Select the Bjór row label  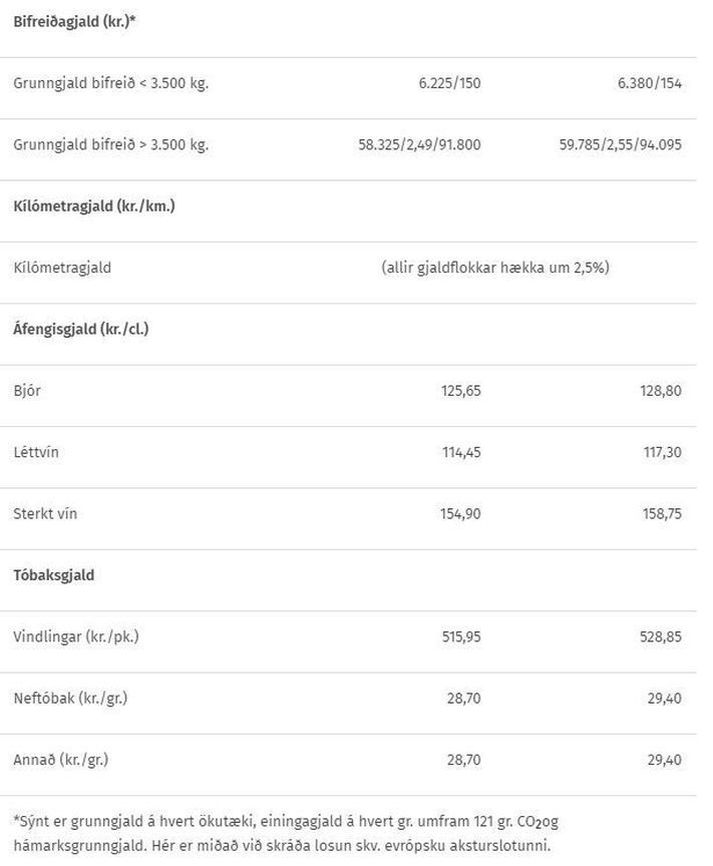pos(27,390)
